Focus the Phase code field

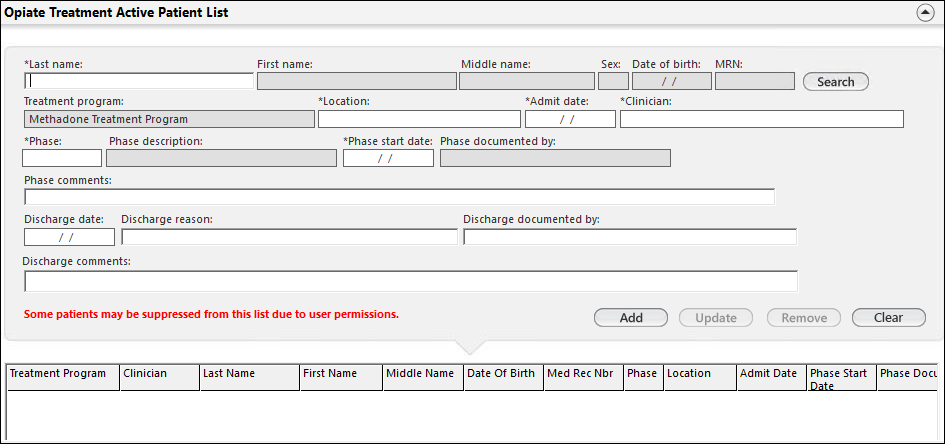(x=62, y=158)
